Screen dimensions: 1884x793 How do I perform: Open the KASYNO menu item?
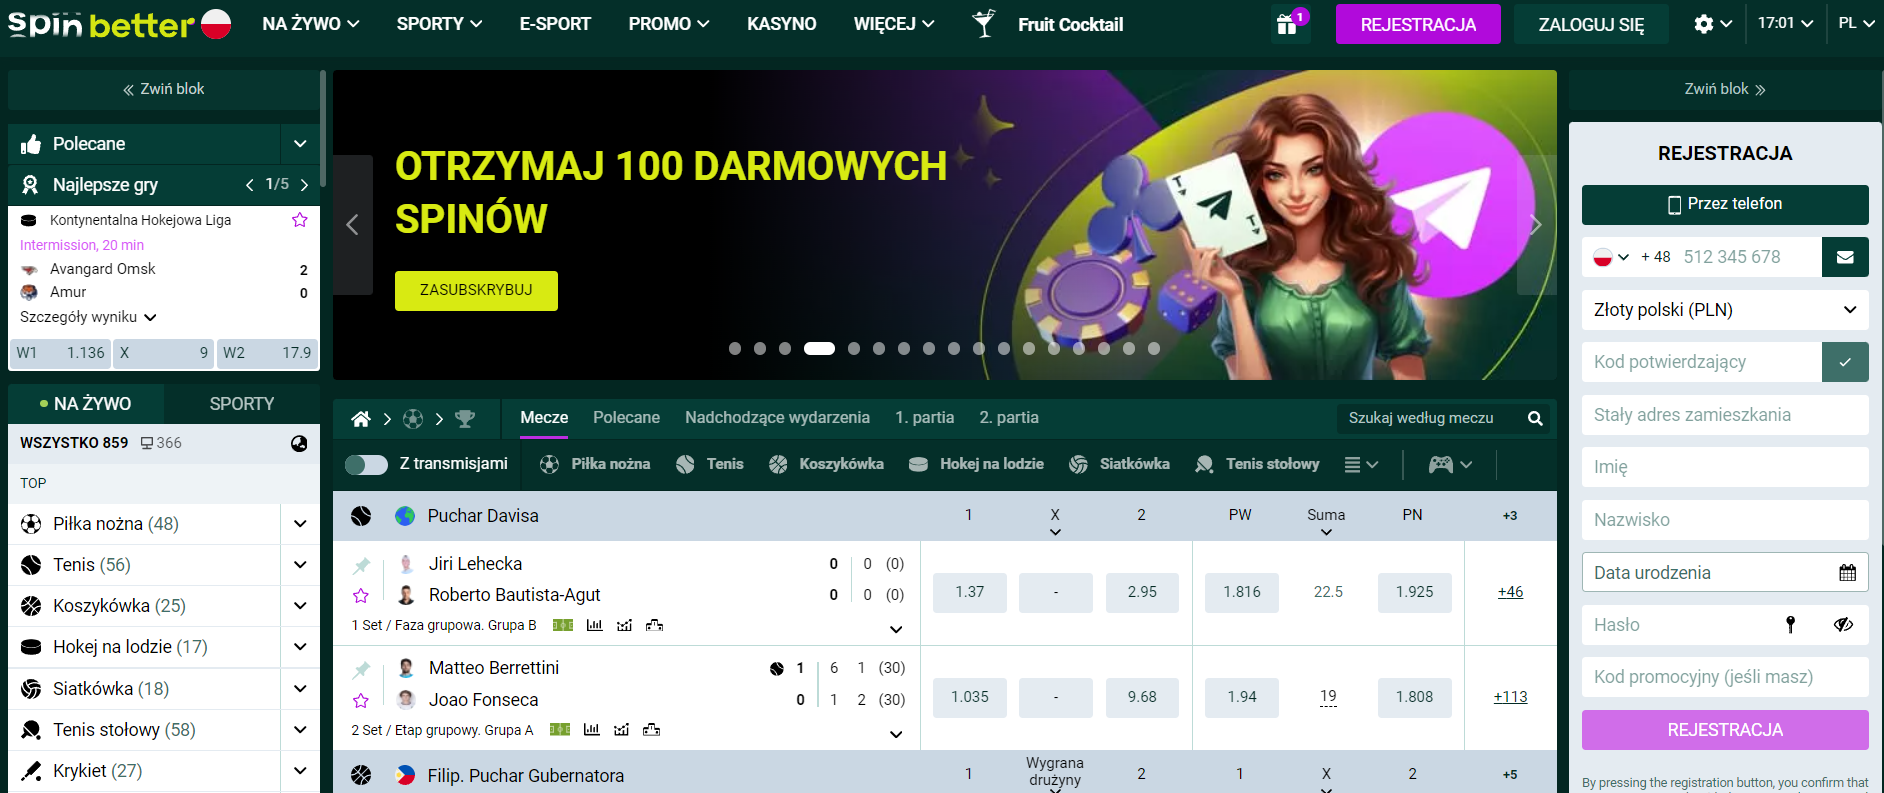[781, 24]
